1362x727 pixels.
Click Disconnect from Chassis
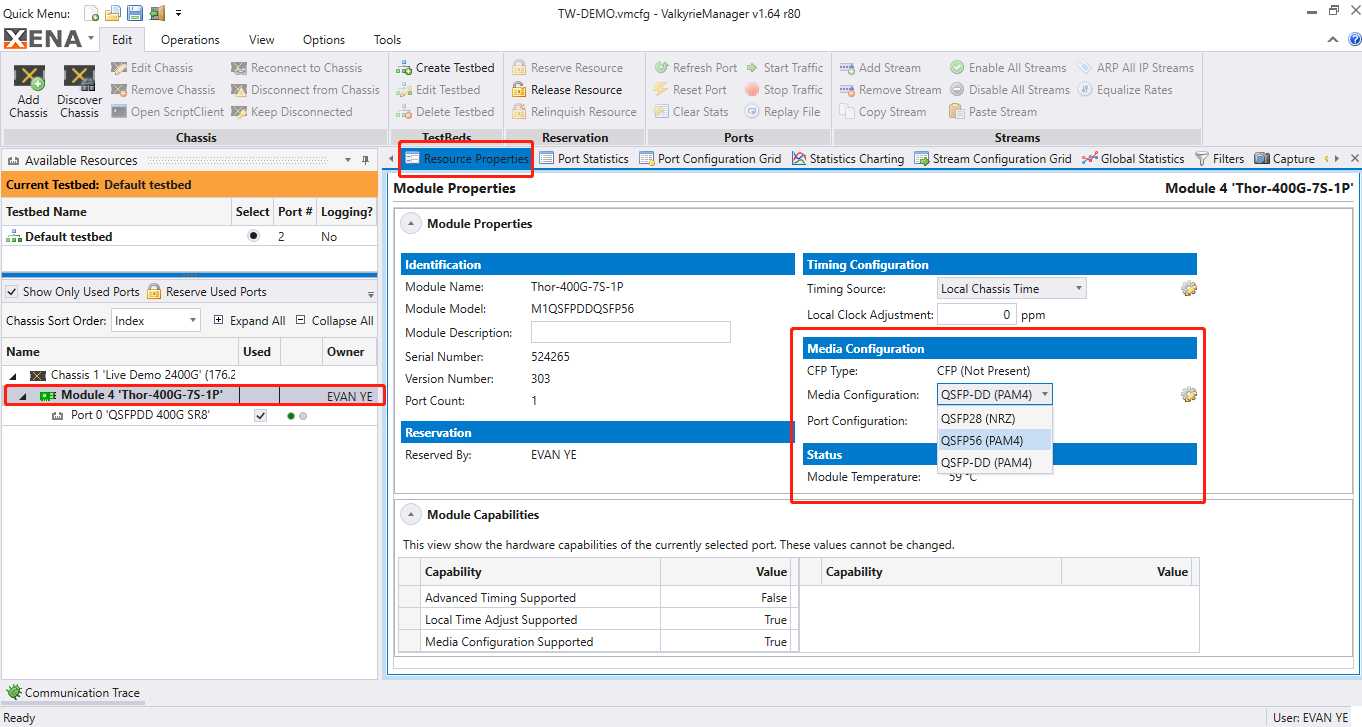coord(305,90)
